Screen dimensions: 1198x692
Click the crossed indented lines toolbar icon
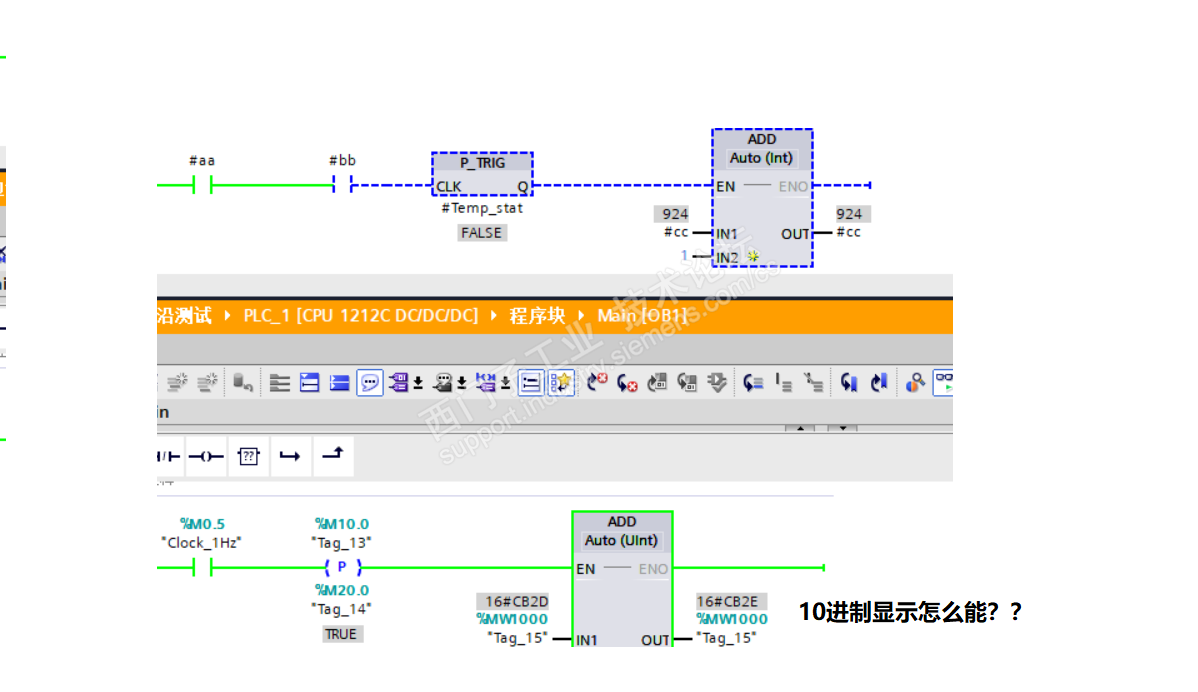(814, 383)
